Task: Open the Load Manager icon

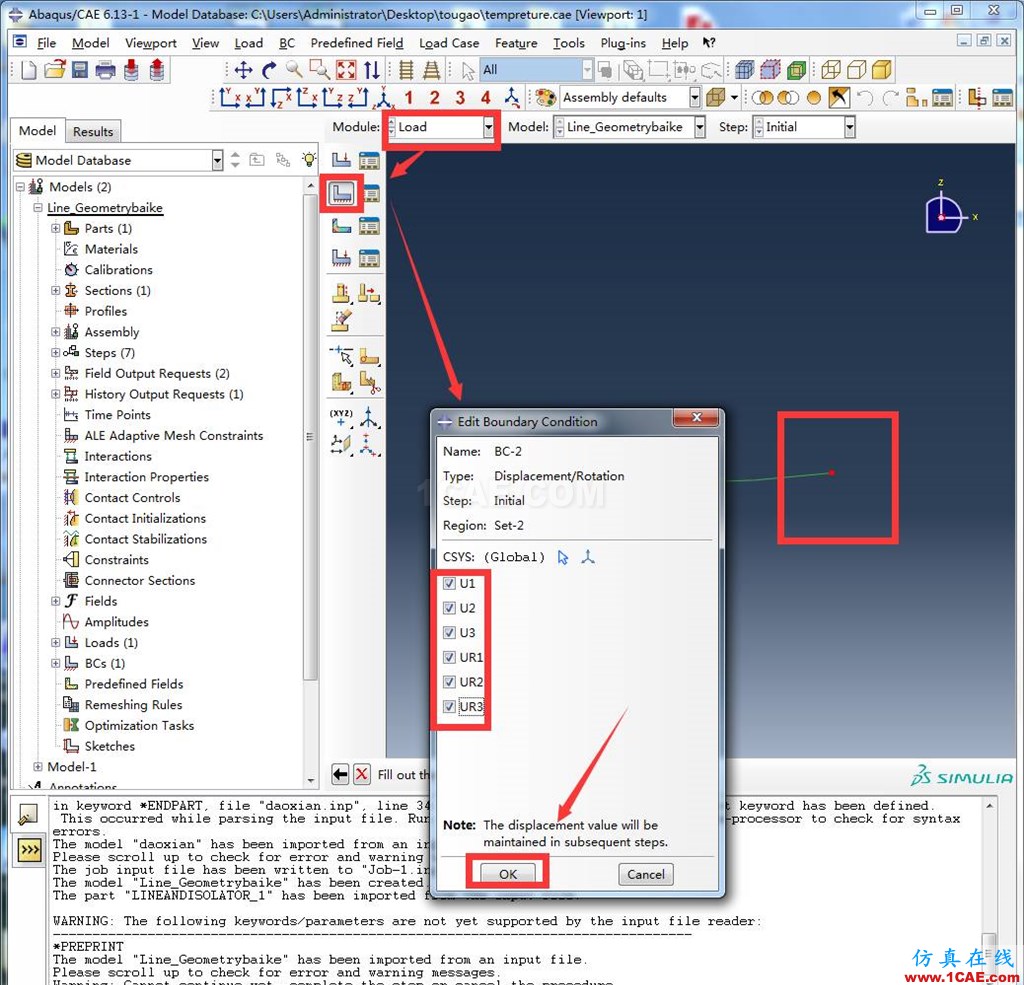Action: [x=369, y=160]
